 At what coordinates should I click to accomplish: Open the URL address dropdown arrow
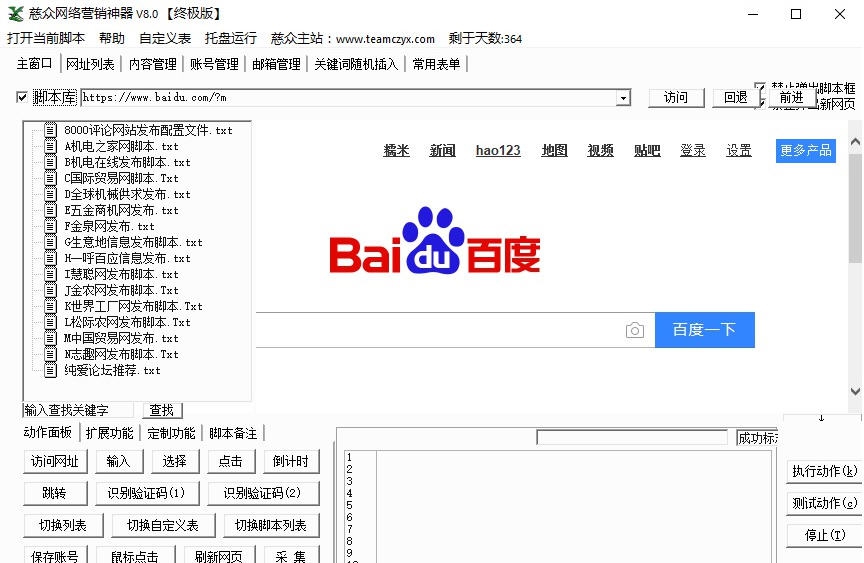623,98
